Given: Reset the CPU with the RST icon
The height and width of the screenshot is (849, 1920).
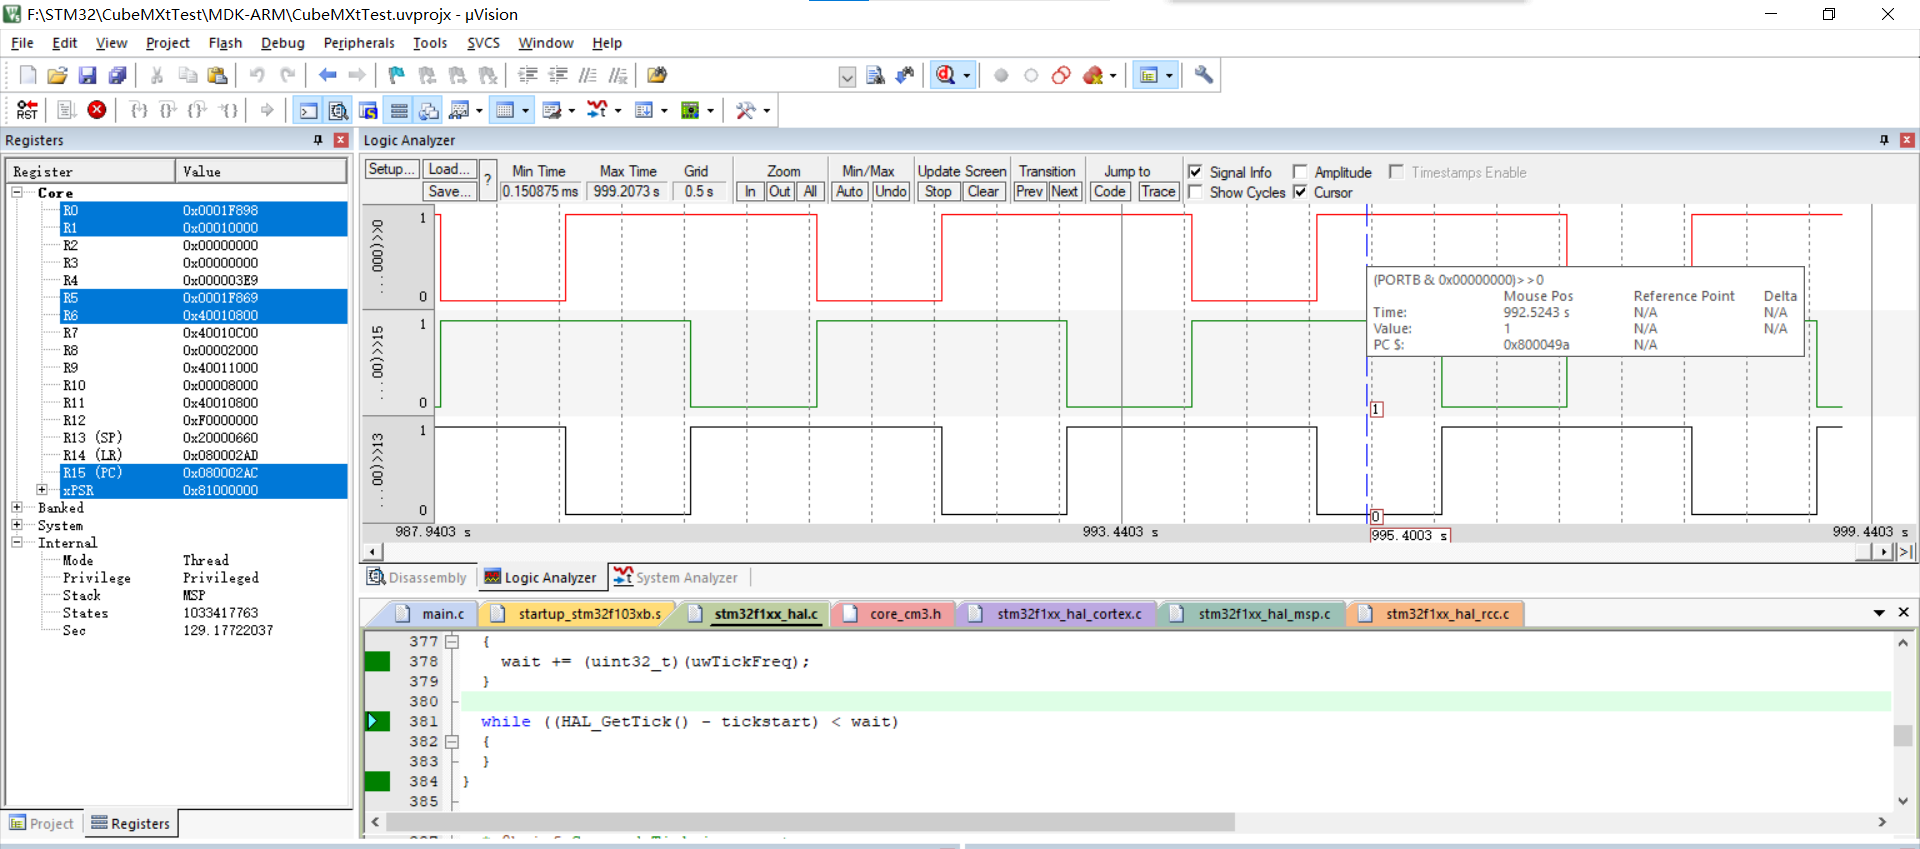Looking at the screenshot, I should [27, 110].
